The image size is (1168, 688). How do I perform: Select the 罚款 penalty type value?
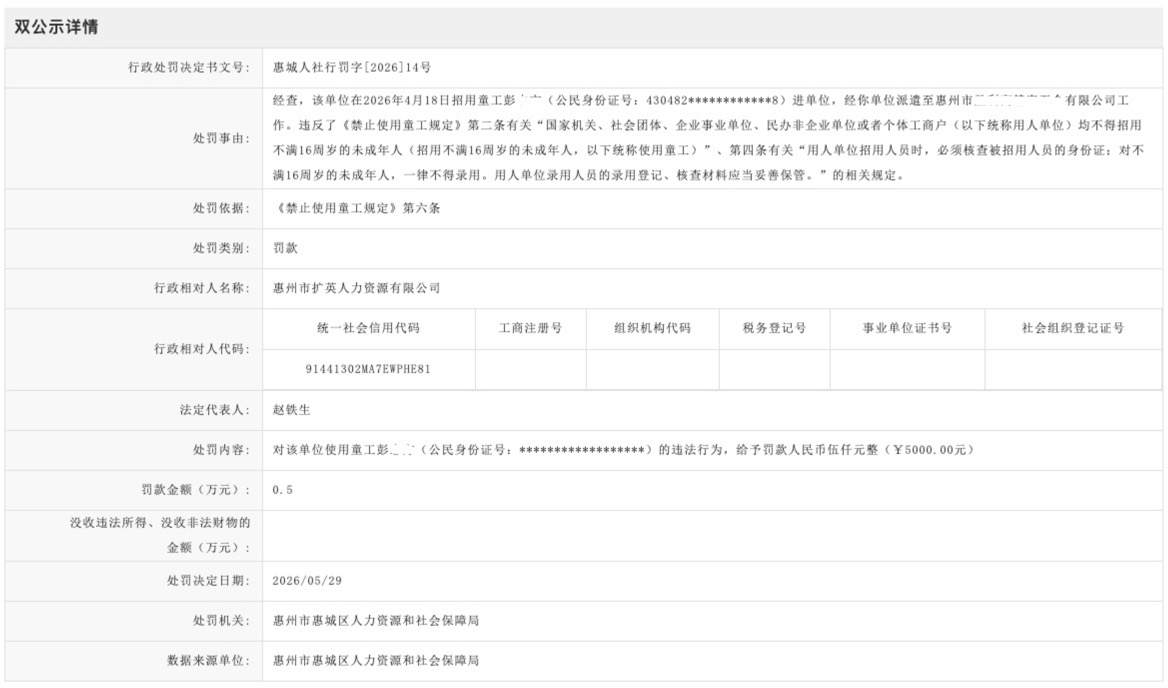click(285, 249)
